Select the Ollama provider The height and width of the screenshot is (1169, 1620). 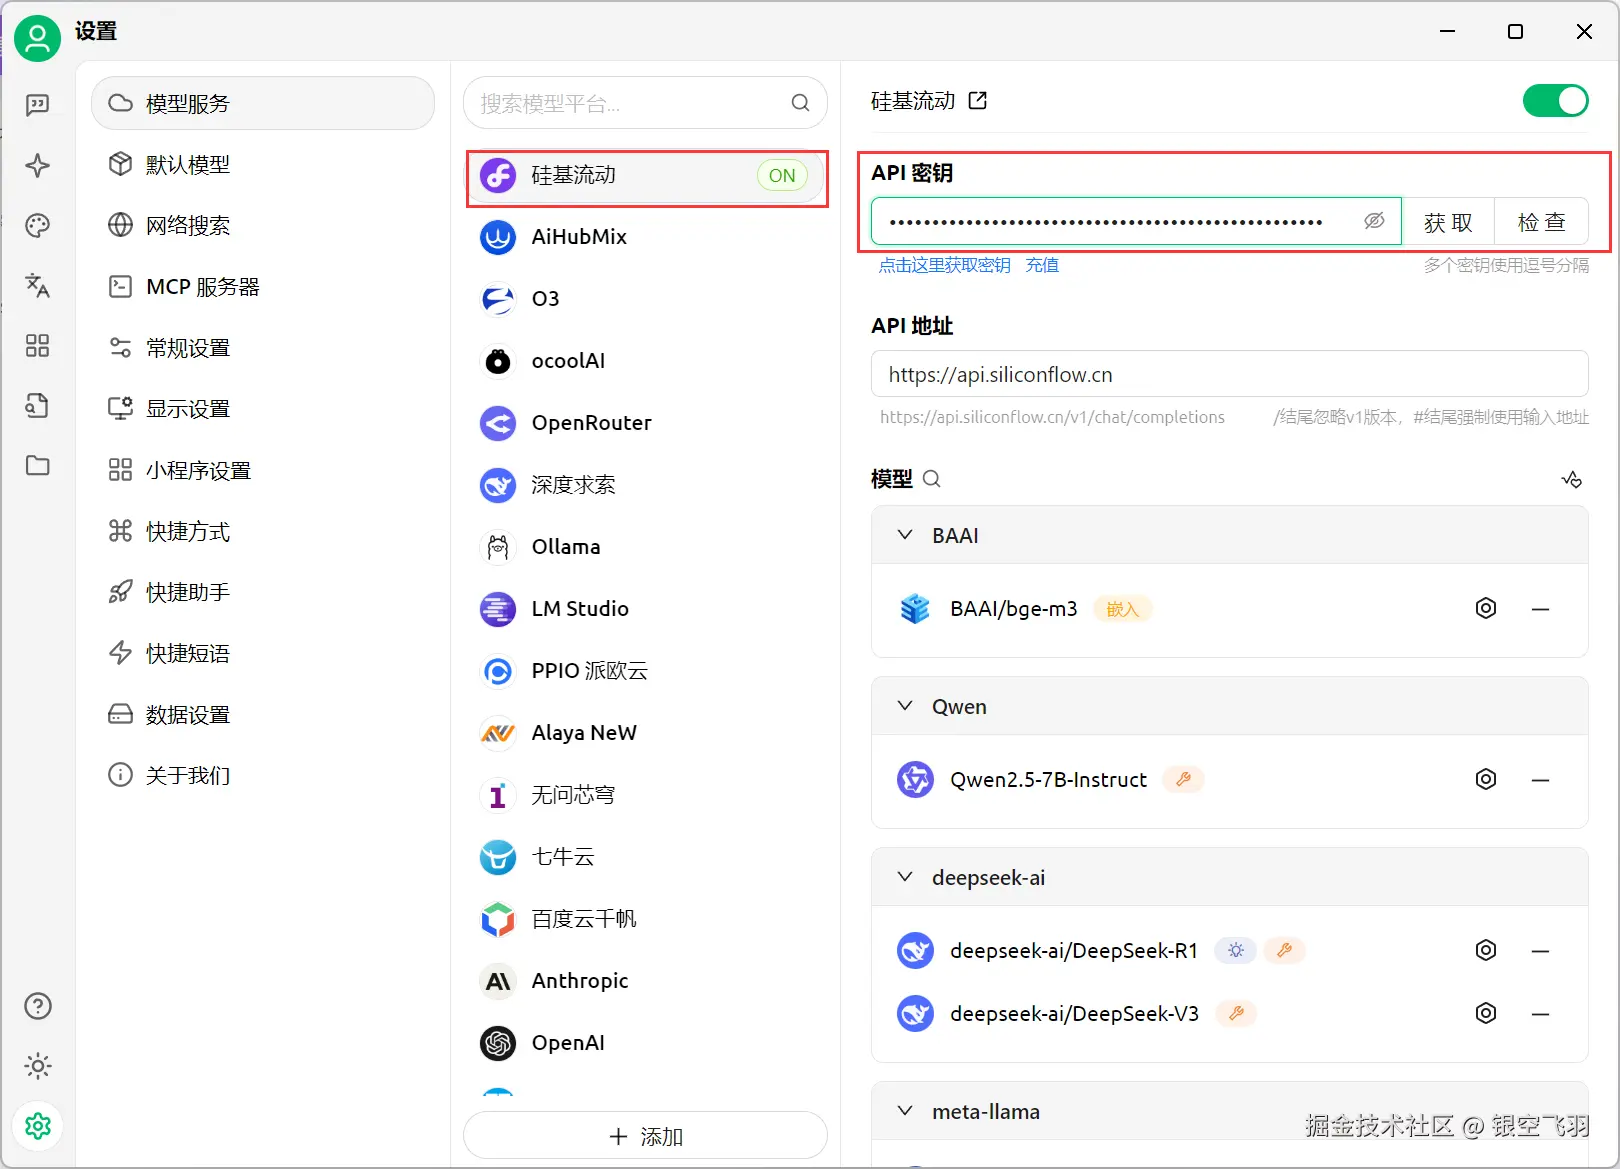[x=647, y=547]
